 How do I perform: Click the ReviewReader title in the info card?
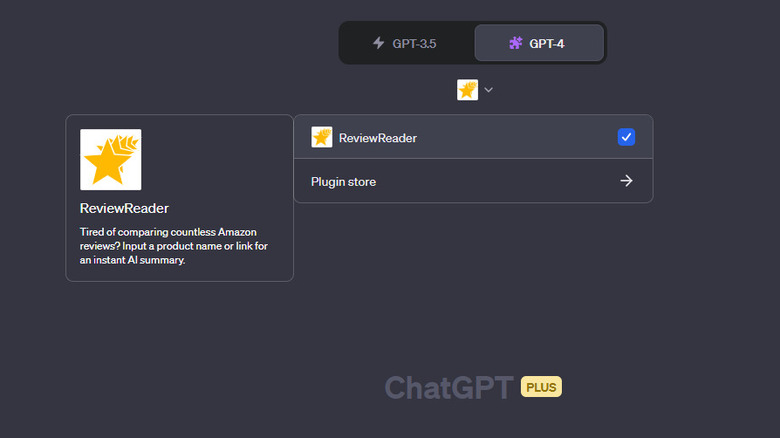tap(124, 209)
